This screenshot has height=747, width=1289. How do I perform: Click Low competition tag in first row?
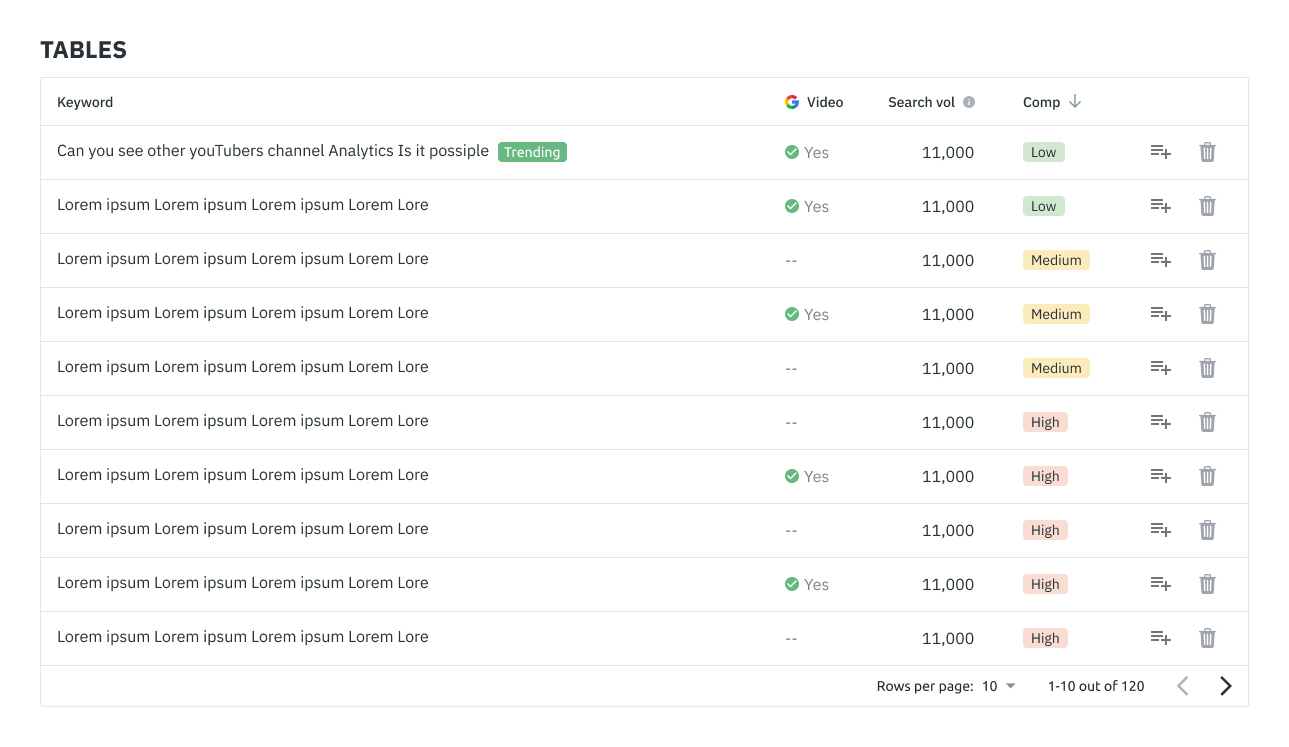1043,152
